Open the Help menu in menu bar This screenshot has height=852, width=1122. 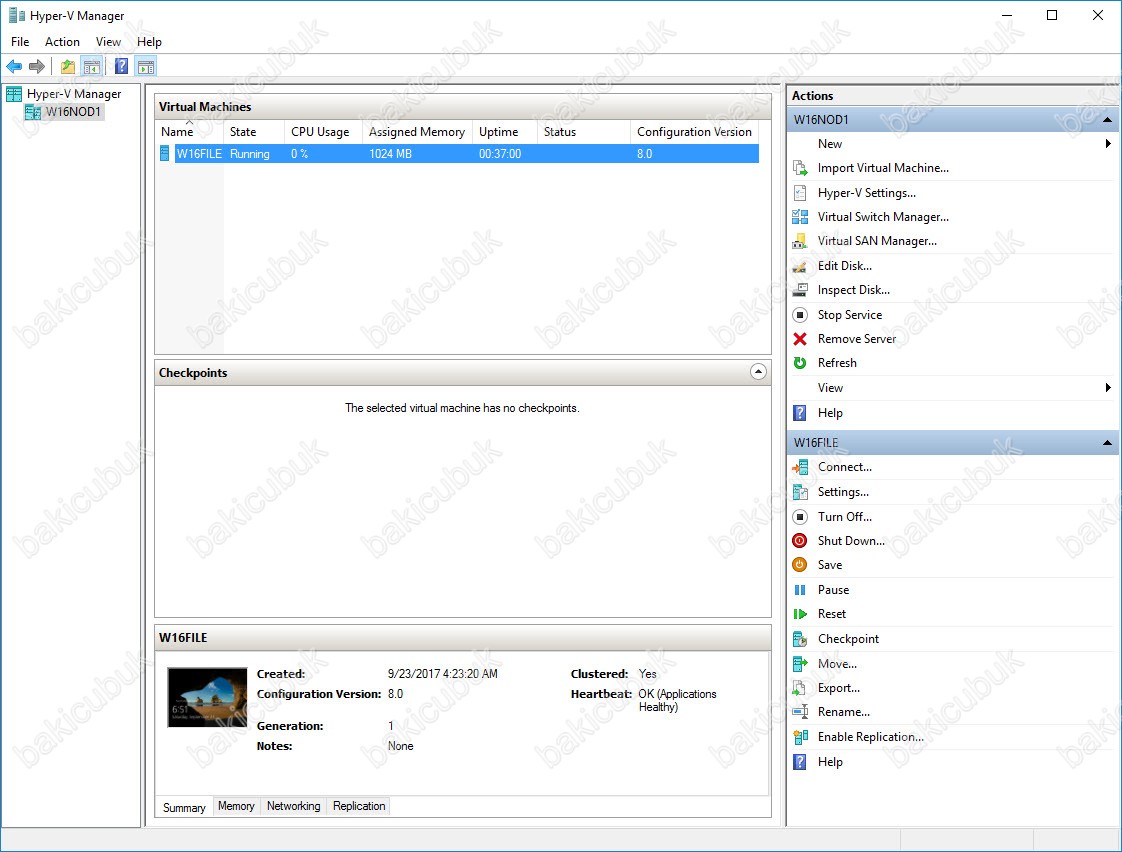tap(150, 41)
